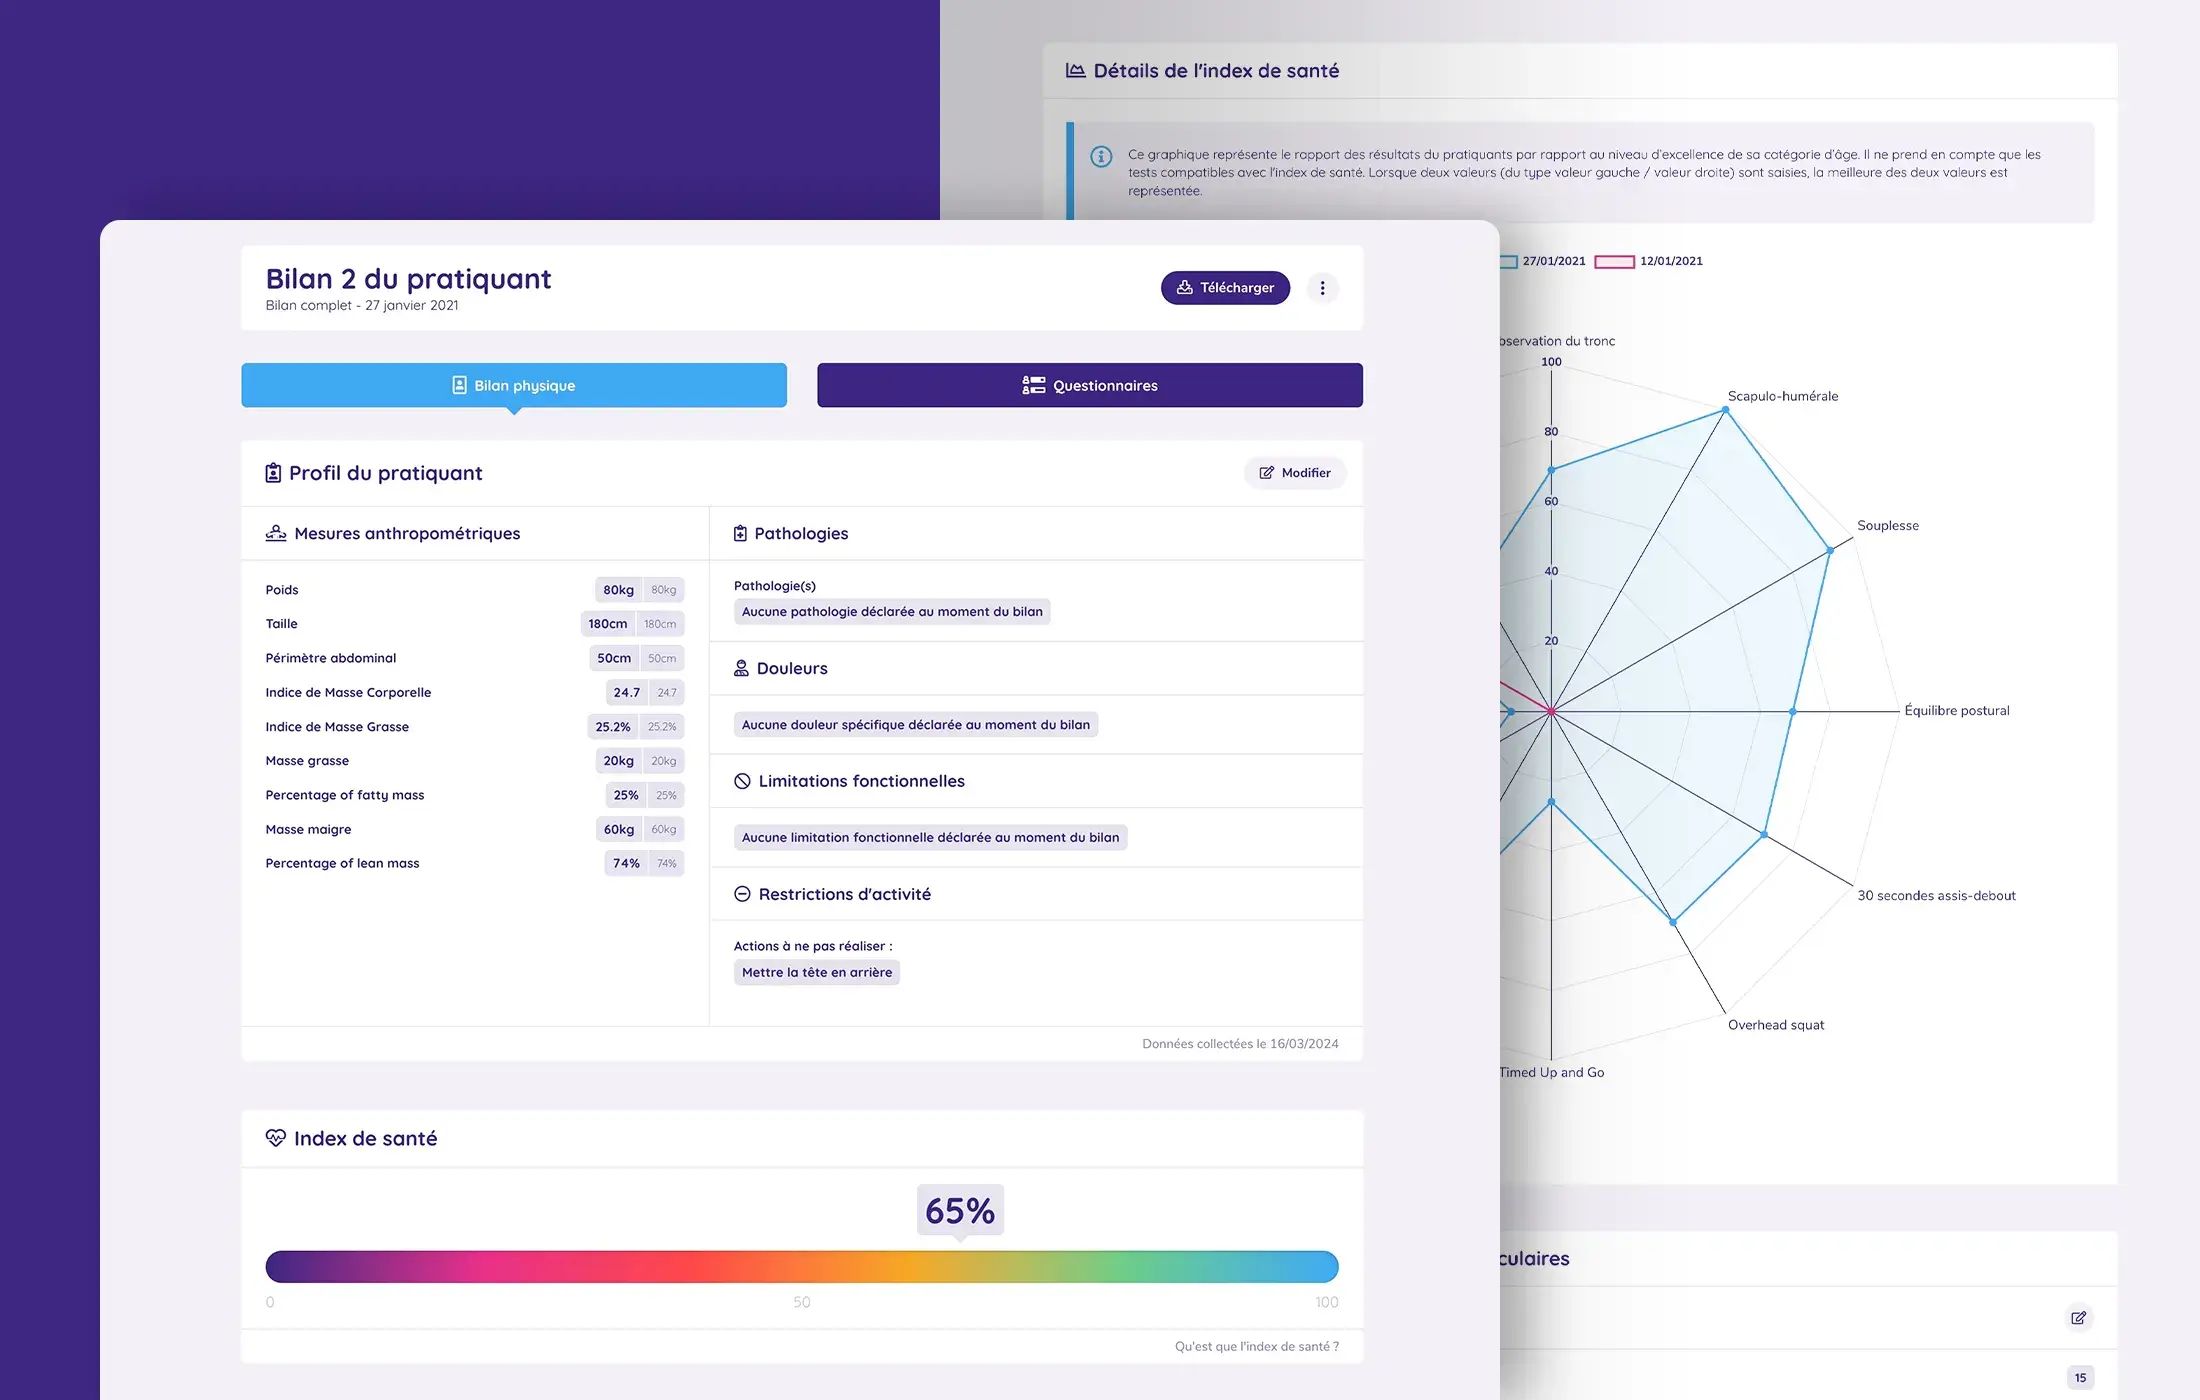The image size is (2200, 1400).
Task: Click the Mesures anthropométriques scale icon
Action: click(276, 533)
